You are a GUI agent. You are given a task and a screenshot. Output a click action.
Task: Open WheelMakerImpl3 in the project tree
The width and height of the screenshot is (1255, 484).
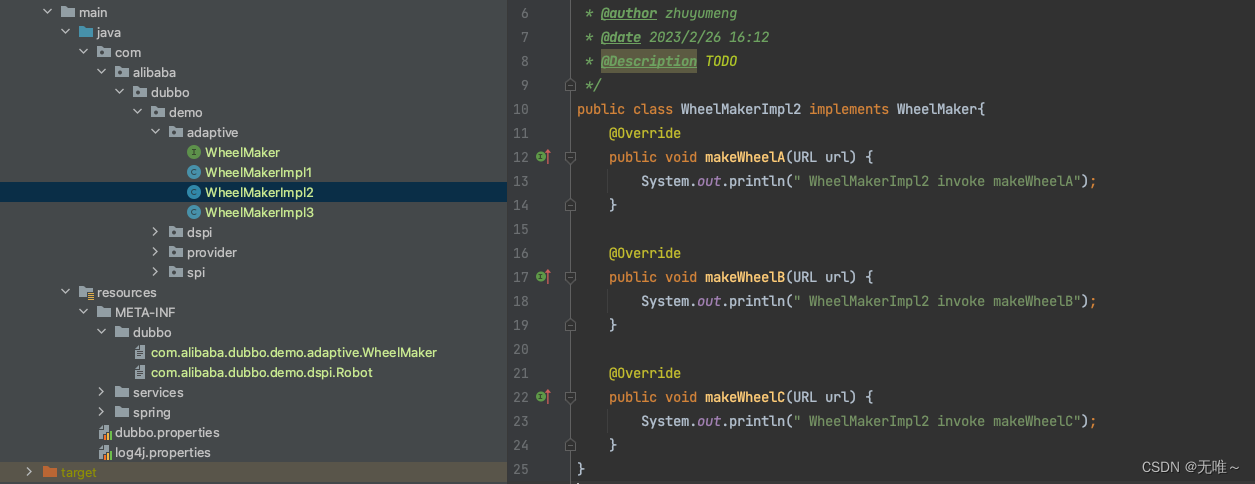pos(259,212)
